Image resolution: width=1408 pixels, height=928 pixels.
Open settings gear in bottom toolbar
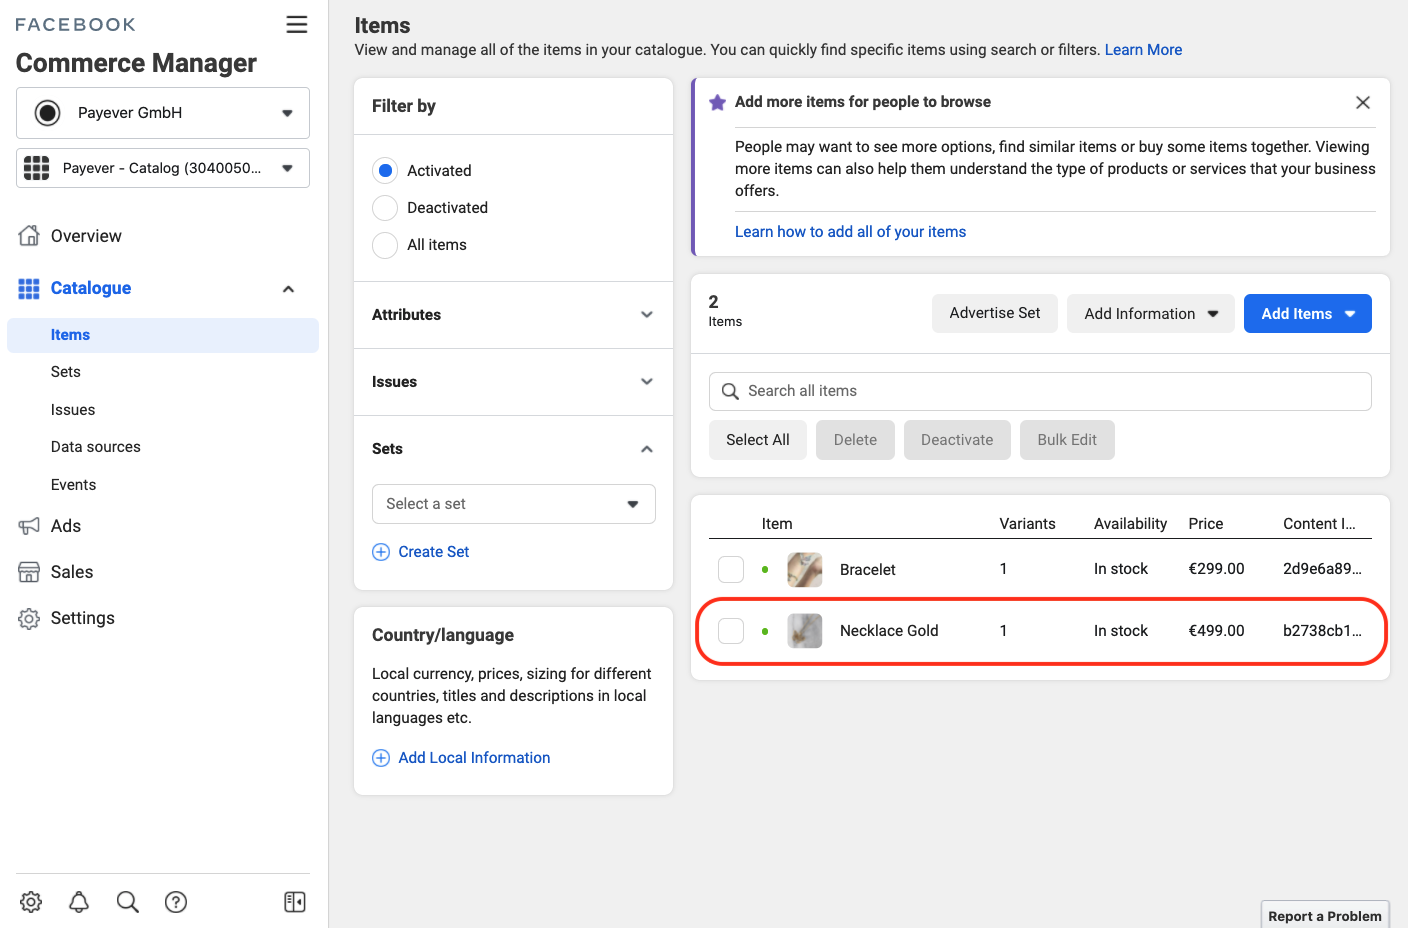pyautogui.click(x=31, y=902)
